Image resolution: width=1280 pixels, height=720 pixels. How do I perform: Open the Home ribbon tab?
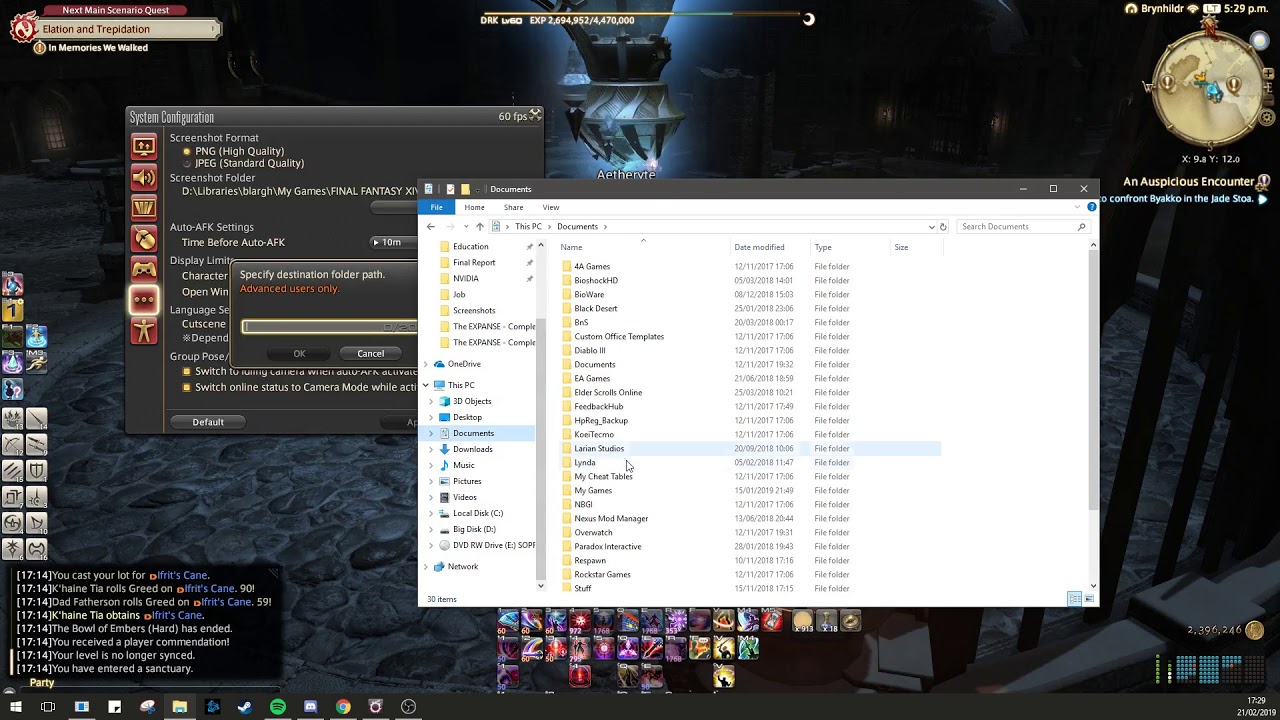(474, 207)
